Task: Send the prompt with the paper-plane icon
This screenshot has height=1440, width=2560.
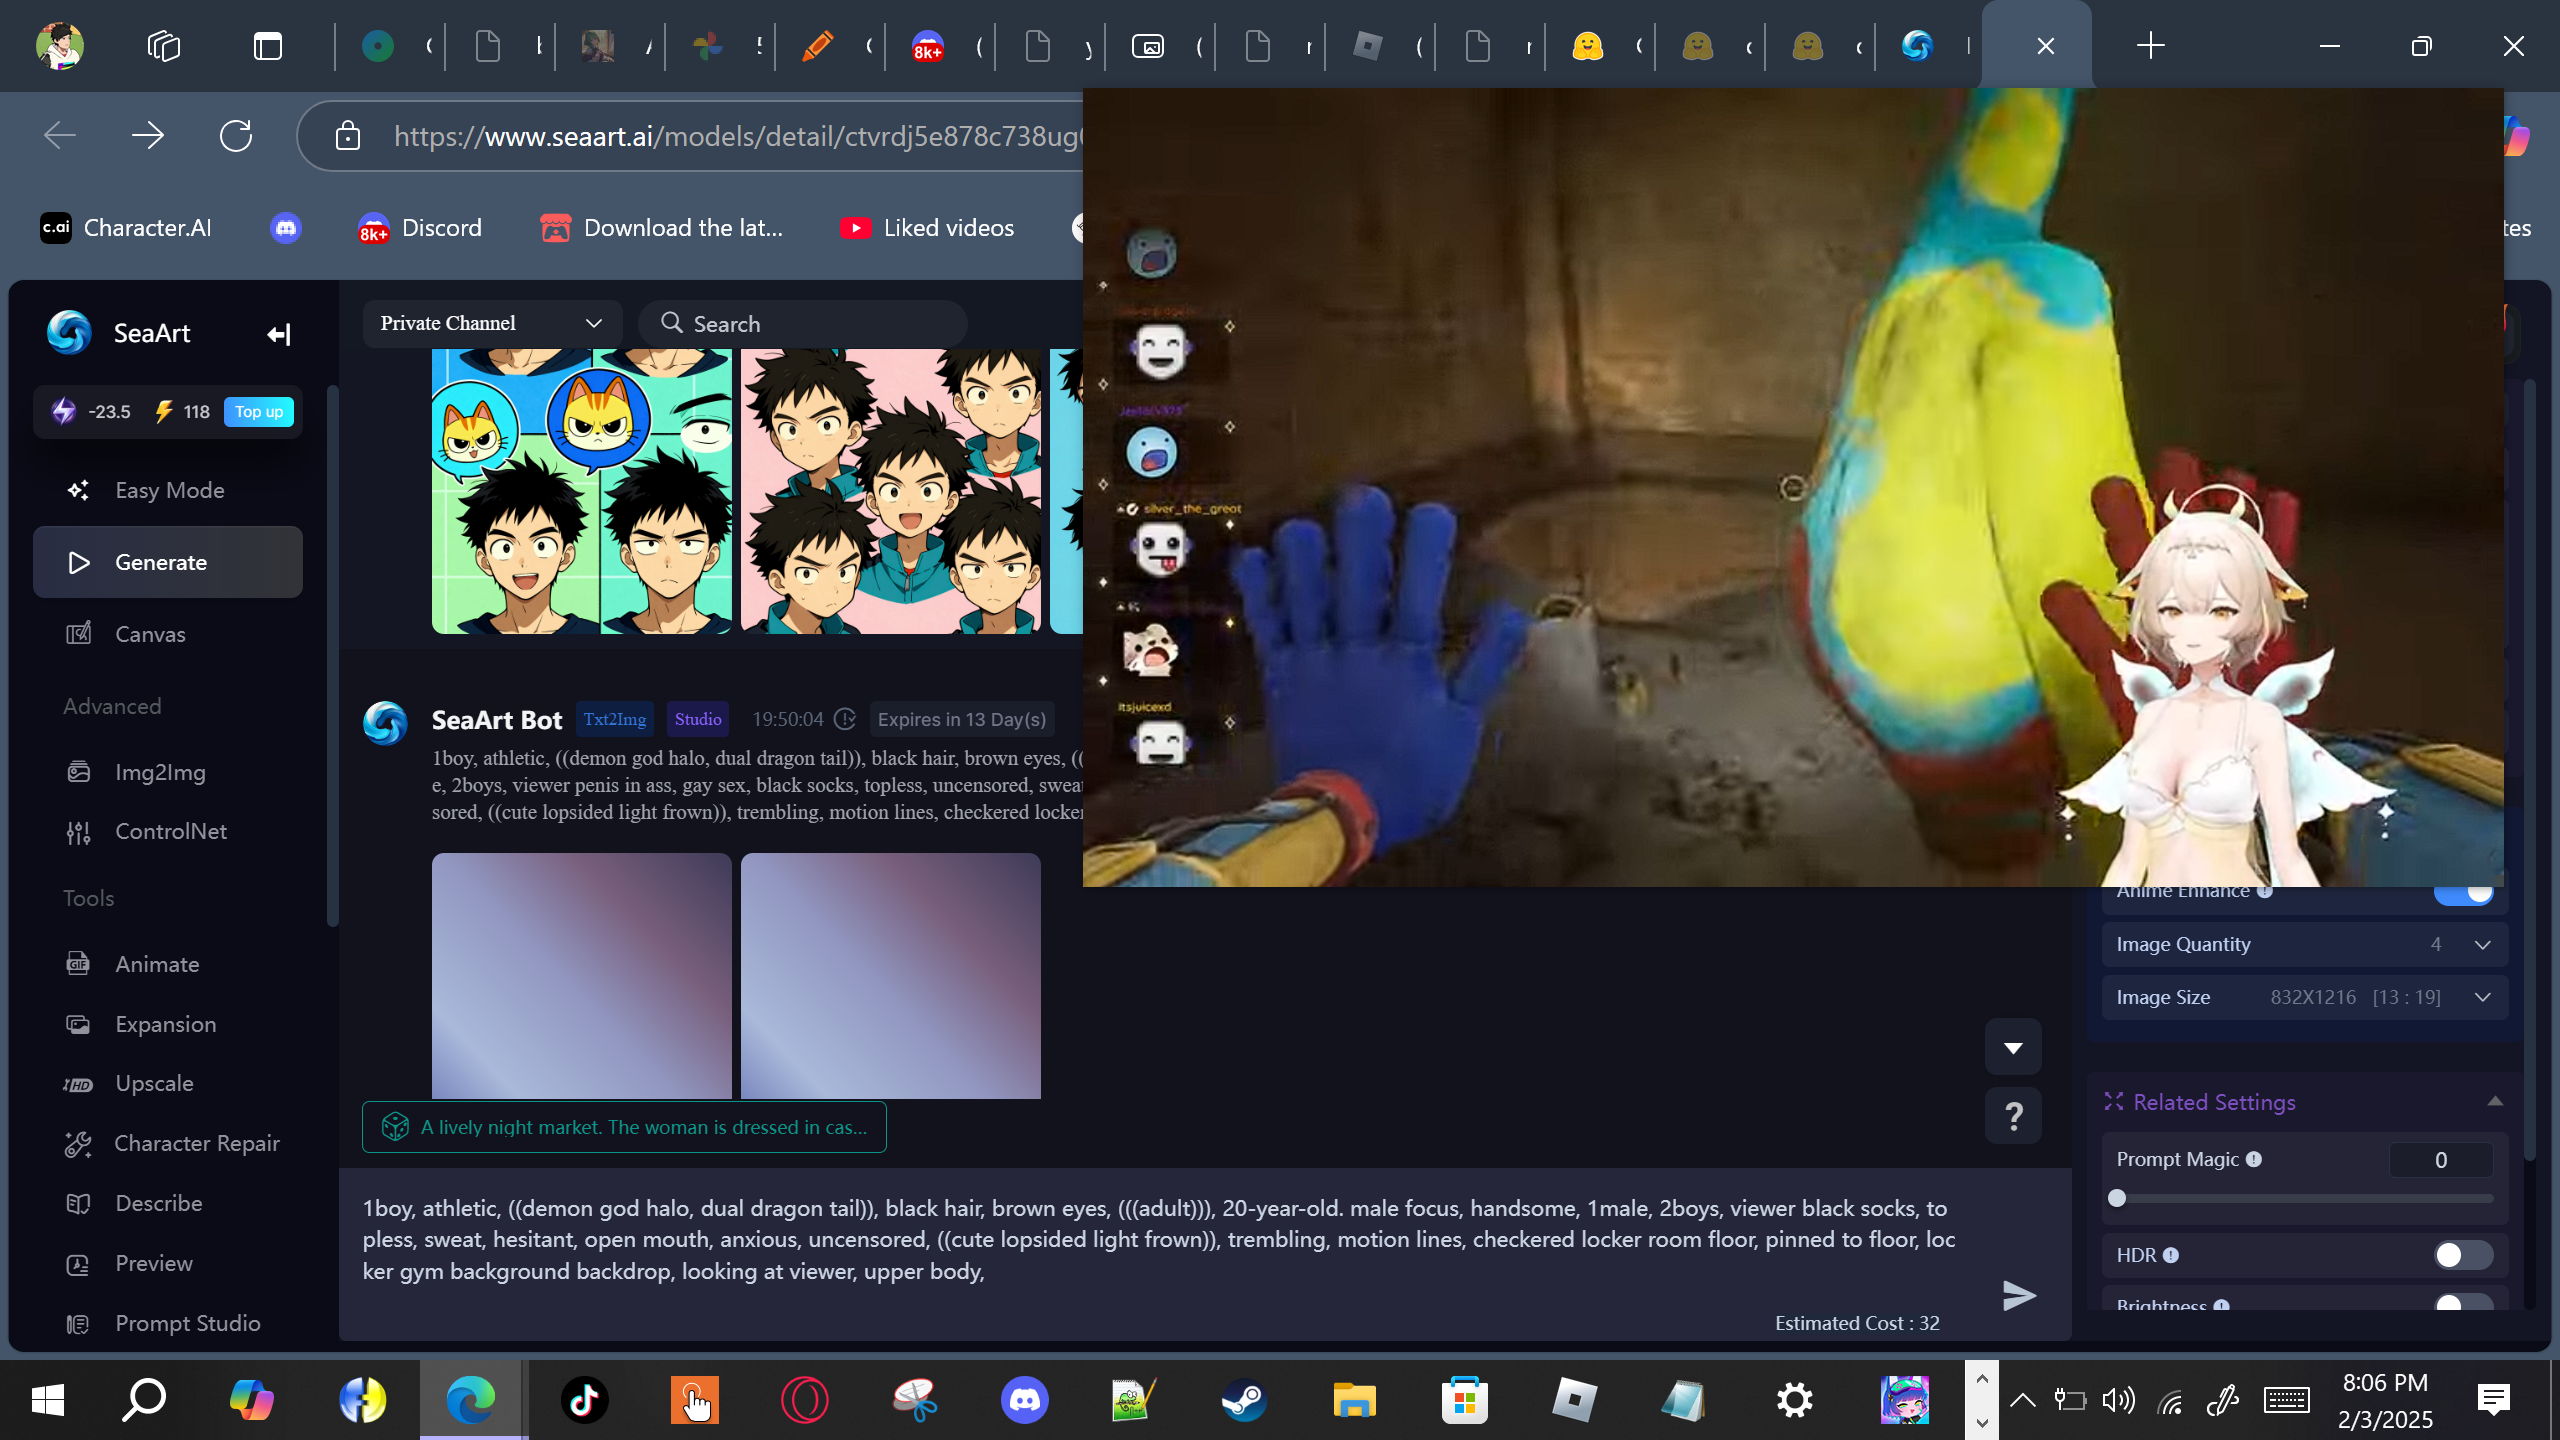Action: pos(2019,1295)
